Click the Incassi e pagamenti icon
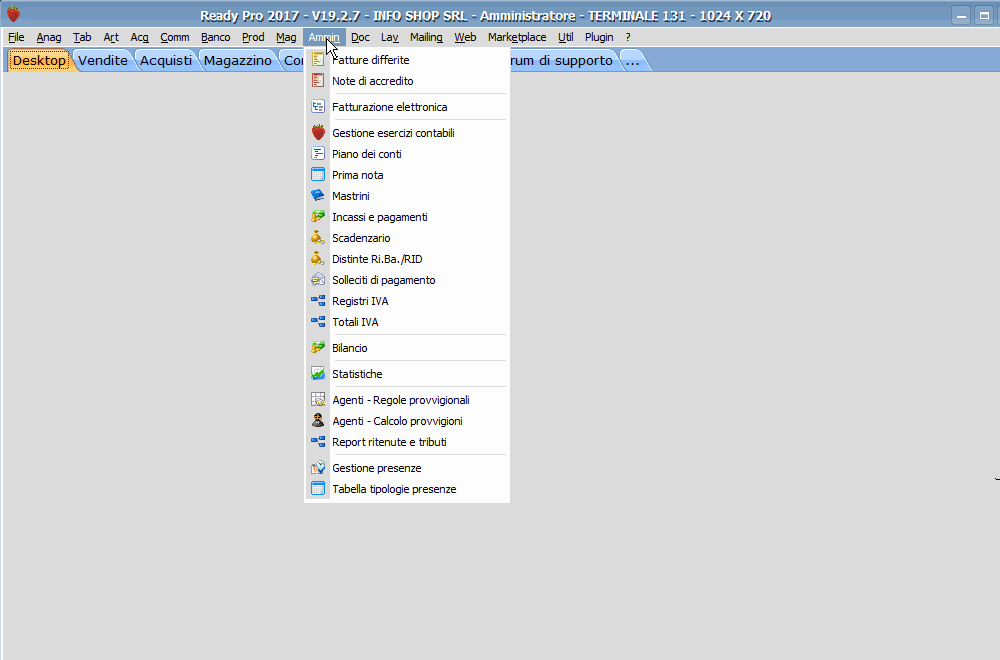This screenshot has width=1000, height=660. click(318, 217)
